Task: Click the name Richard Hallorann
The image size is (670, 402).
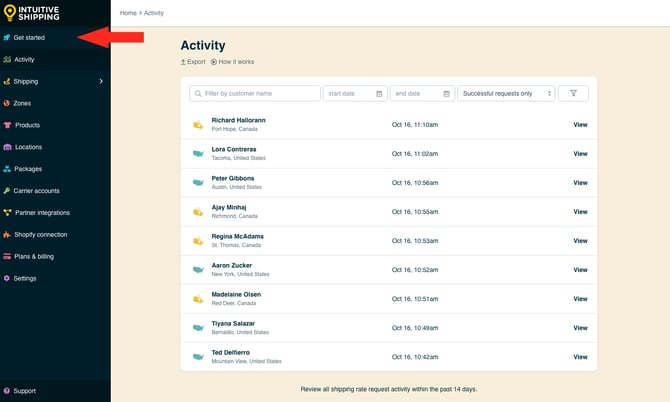Action: point(238,120)
